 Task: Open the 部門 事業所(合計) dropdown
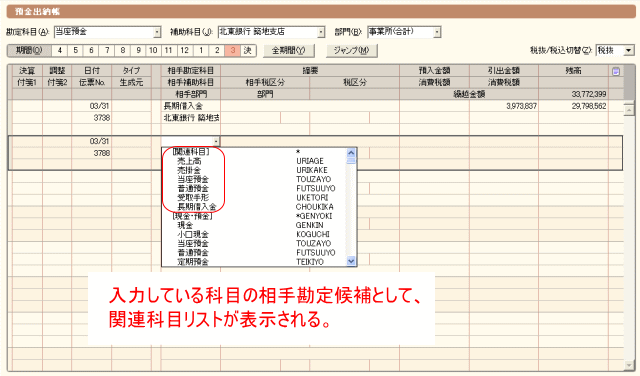[x=437, y=32]
